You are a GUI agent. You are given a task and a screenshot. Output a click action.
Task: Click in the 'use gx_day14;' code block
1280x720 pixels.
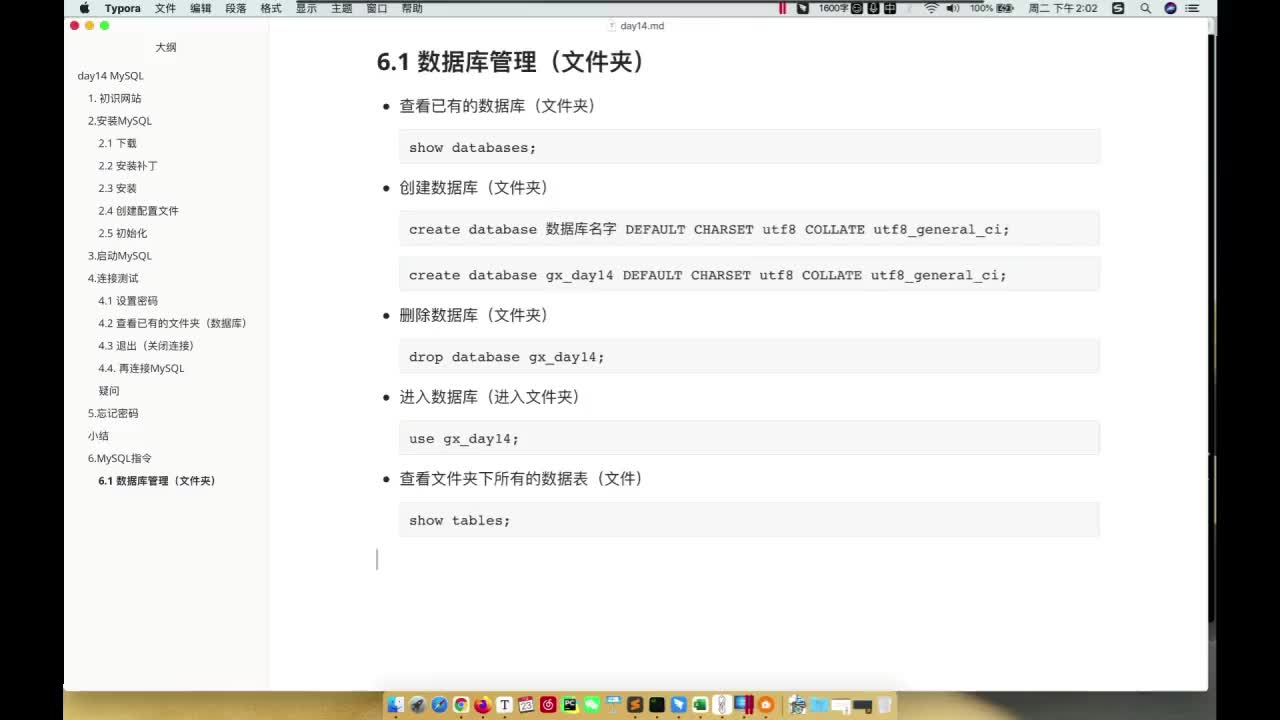coord(749,438)
